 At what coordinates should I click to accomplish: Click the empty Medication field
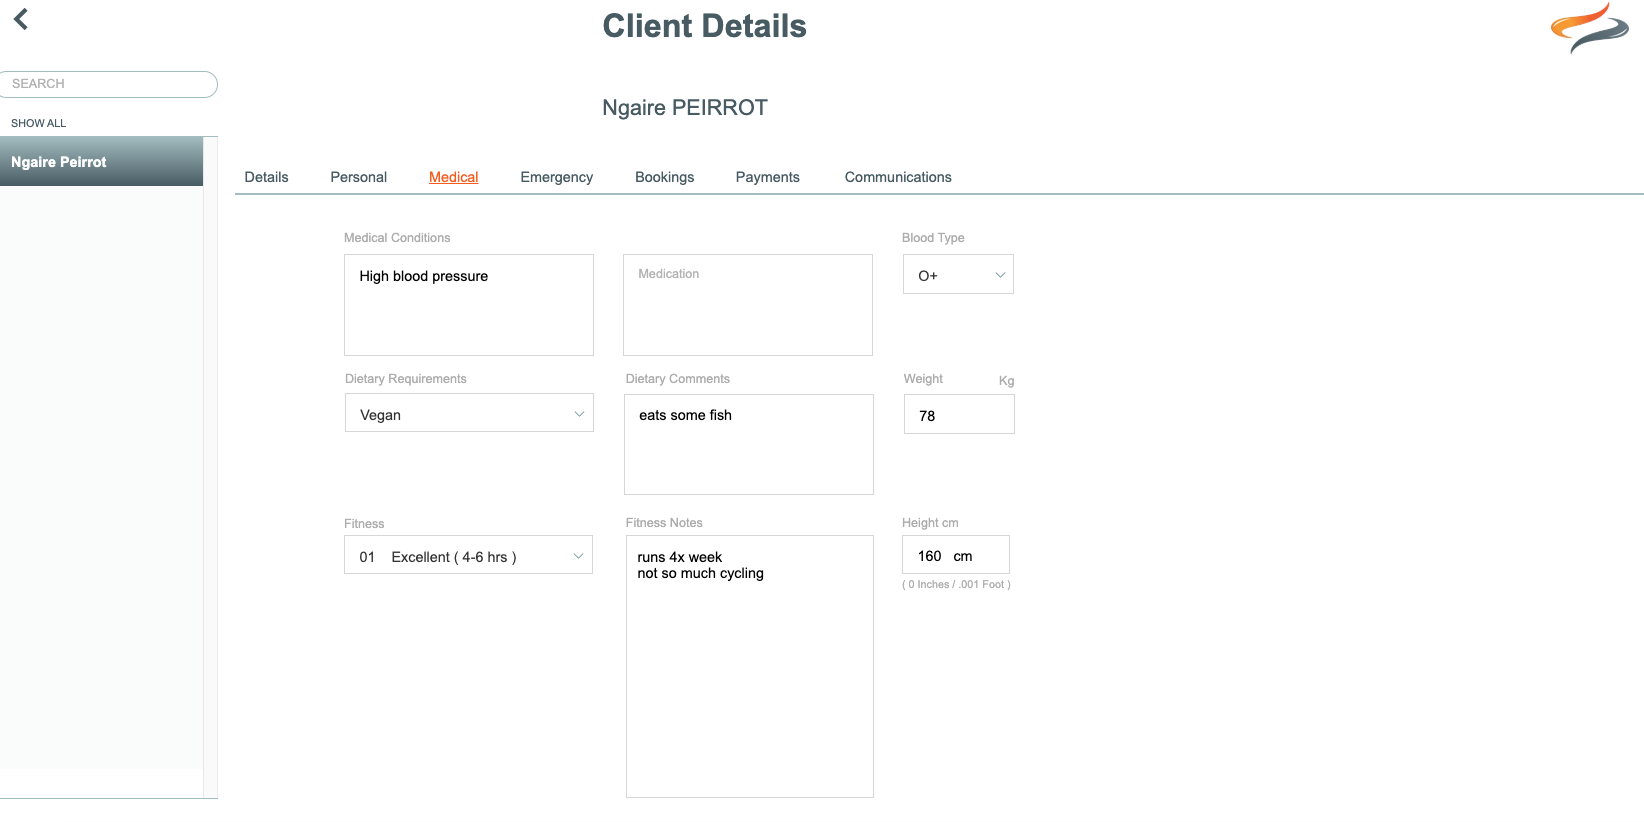(748, 305)
